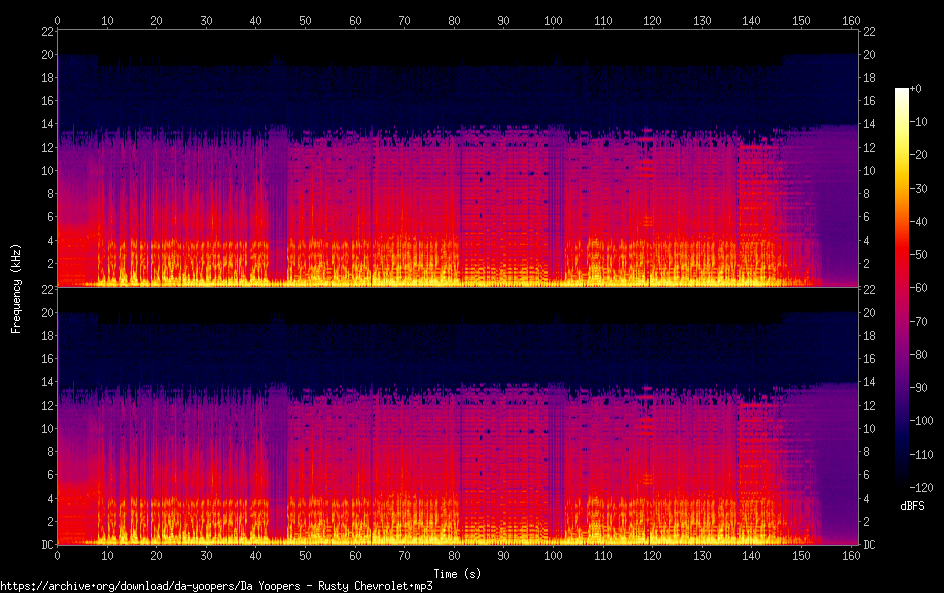Viewport: 944px width, 593px height.
Task: Select the 50 second tick on bottom time axis
Action: (305, 555)
